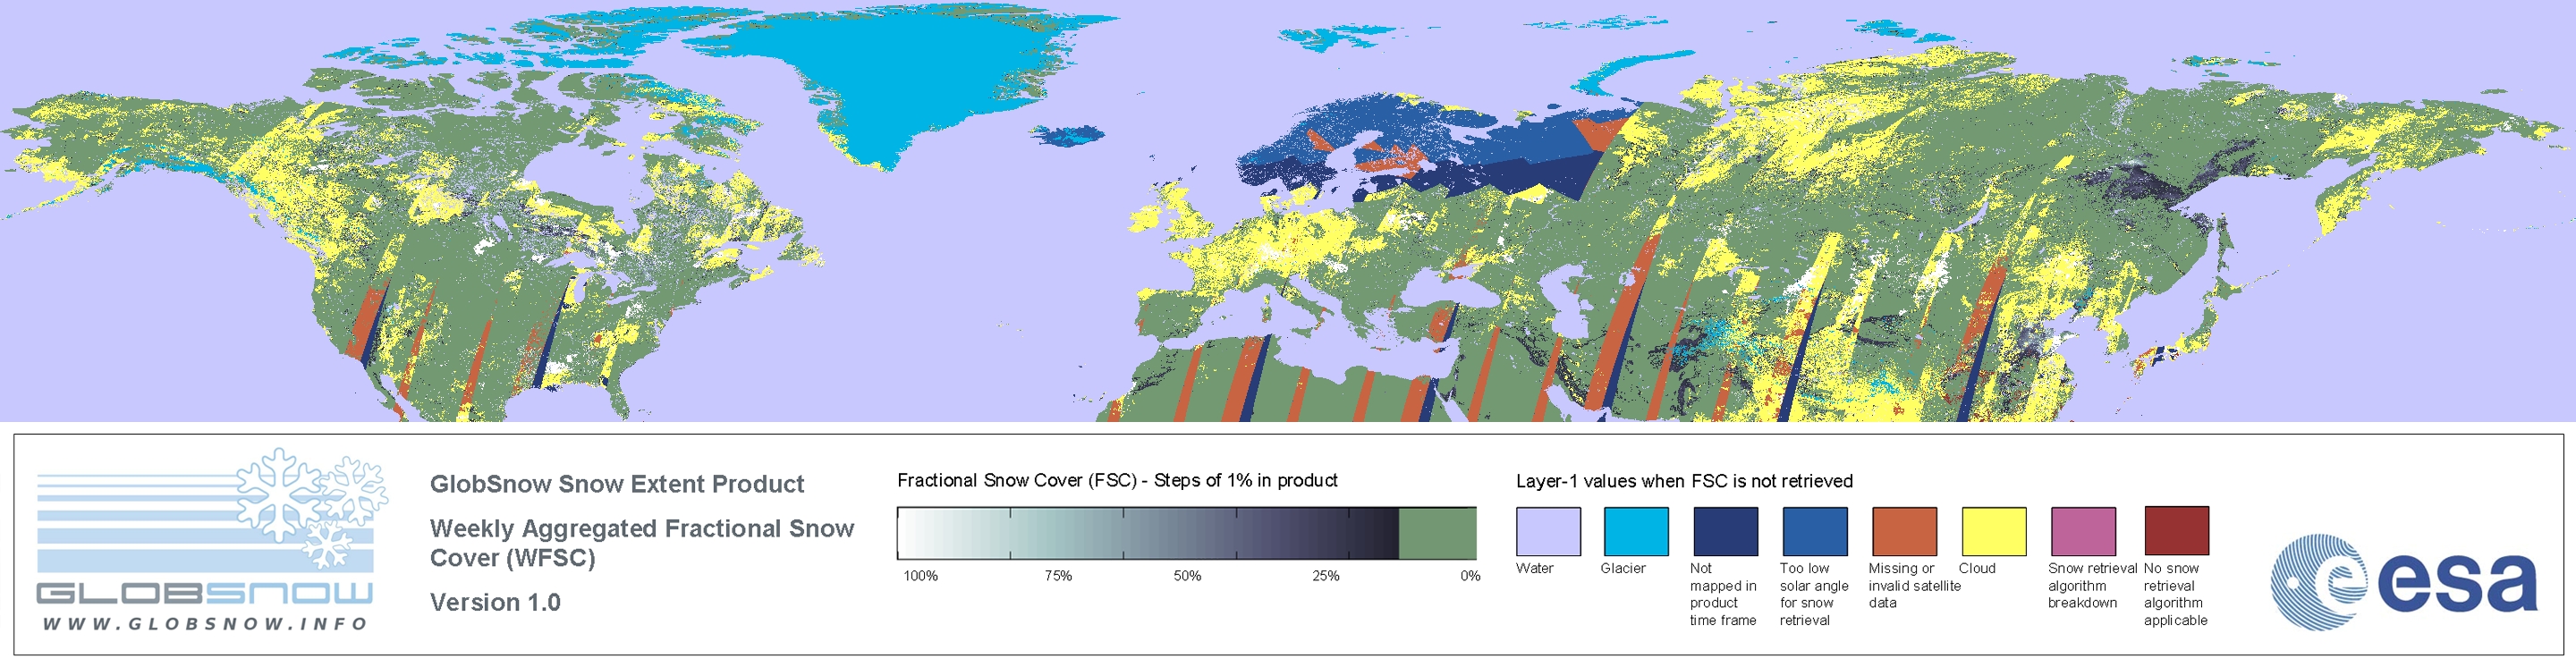Click the 'Missing or invalid satellite data' swatch

pyautogui.click(x=1904, y=531)
